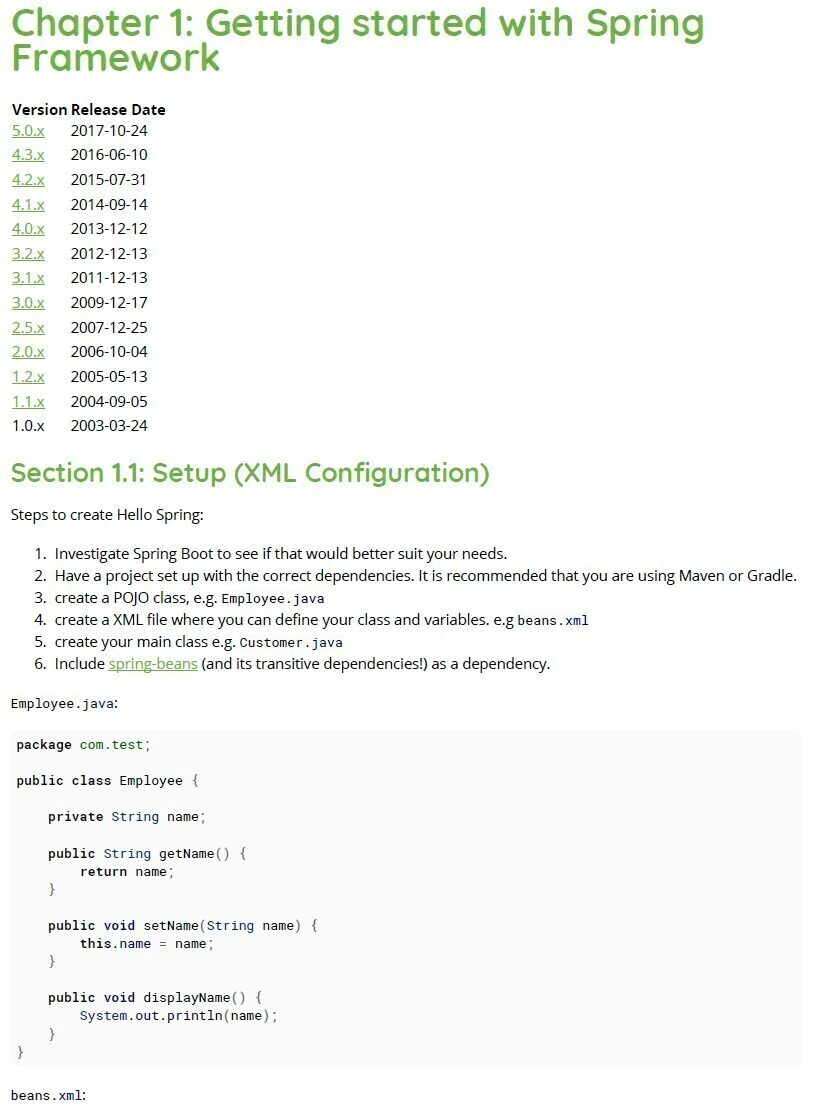Open the 2.0.x version link
Viewport: 821px width, 1112px height.
(28, 352)
